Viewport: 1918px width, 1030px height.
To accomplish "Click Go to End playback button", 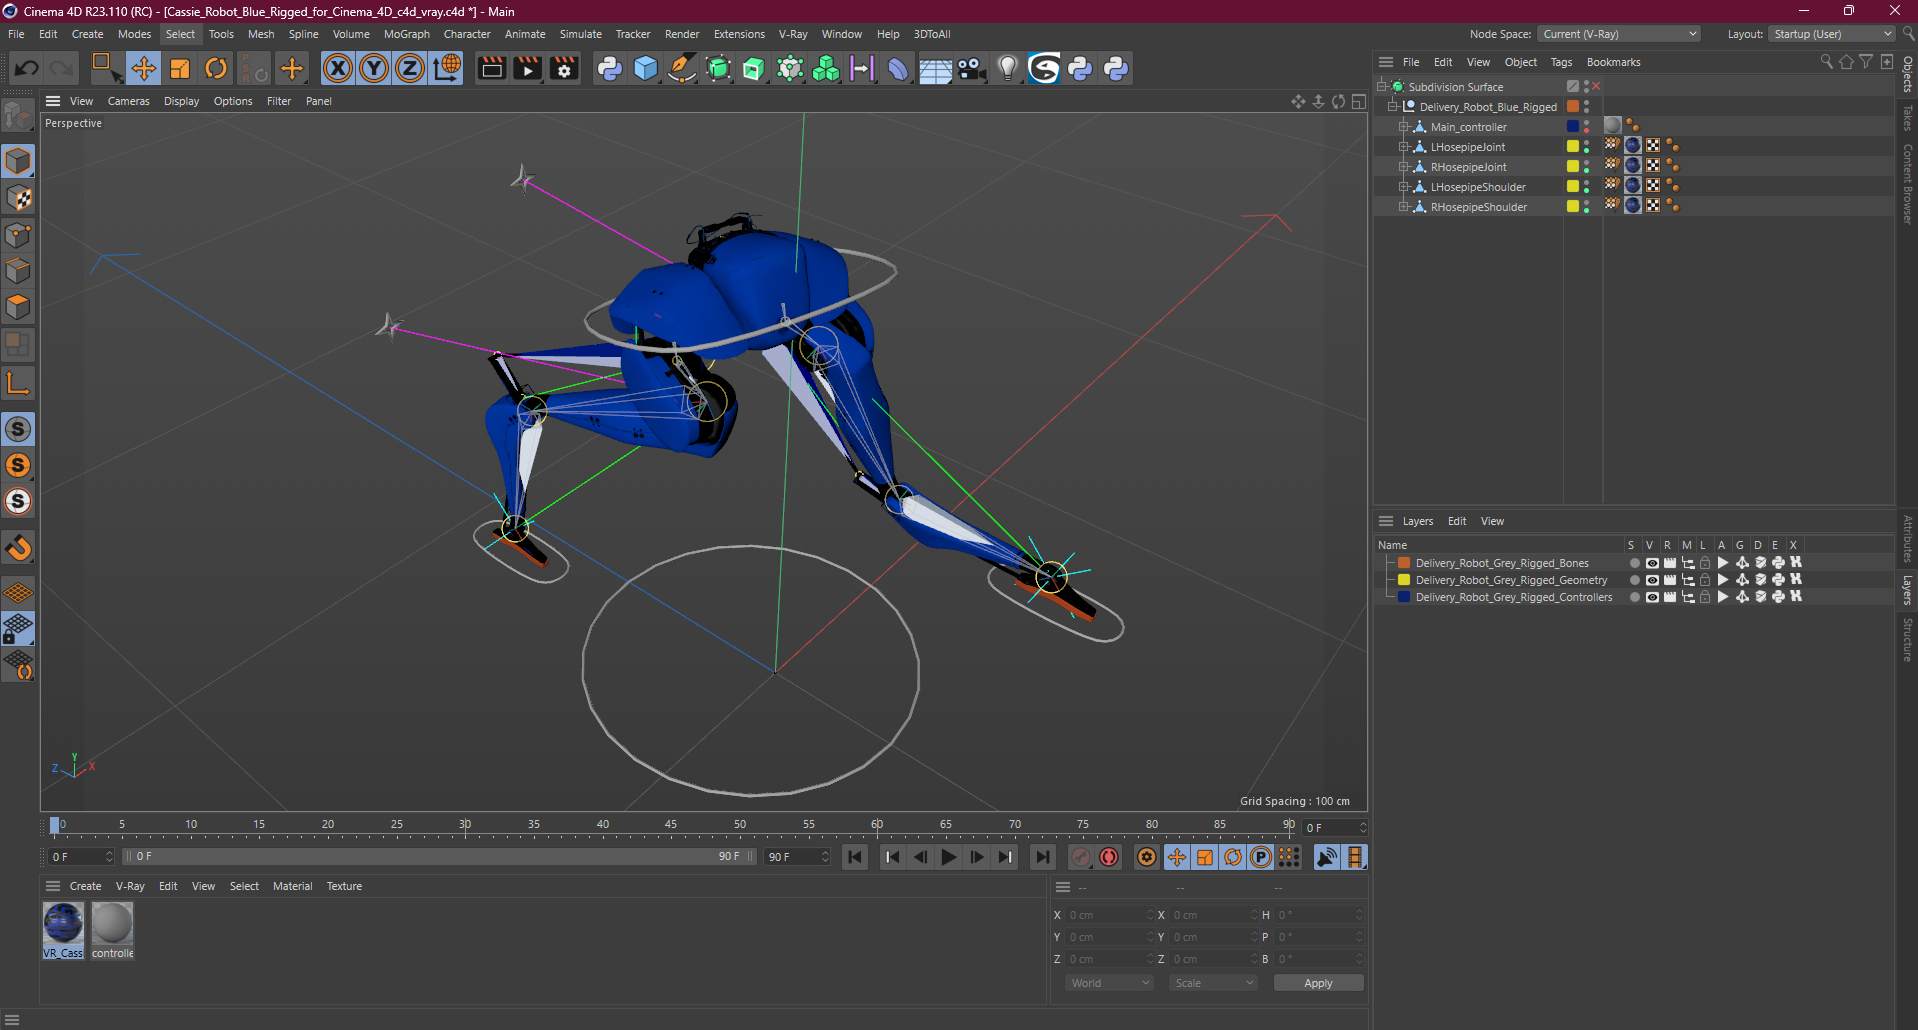I will coord(1043,857).
